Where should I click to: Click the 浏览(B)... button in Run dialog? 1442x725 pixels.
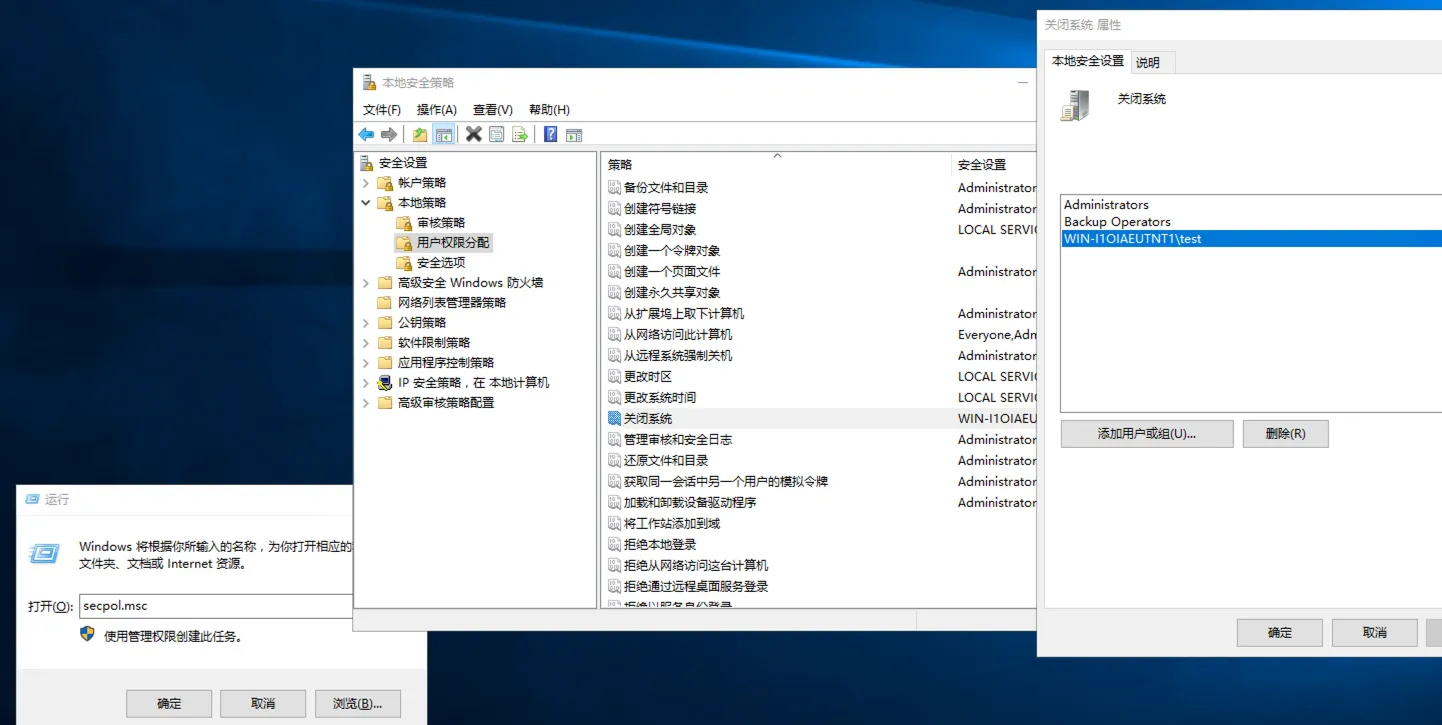[357, 703]
